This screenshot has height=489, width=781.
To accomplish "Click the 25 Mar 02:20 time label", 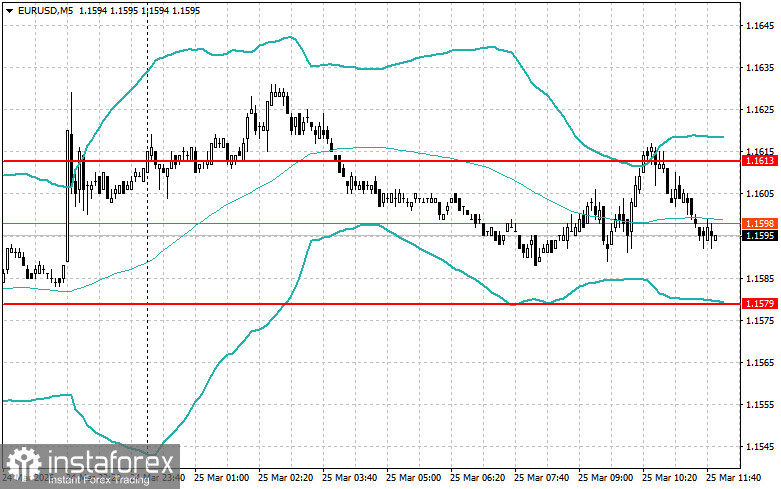I will (x=285, y=478).
